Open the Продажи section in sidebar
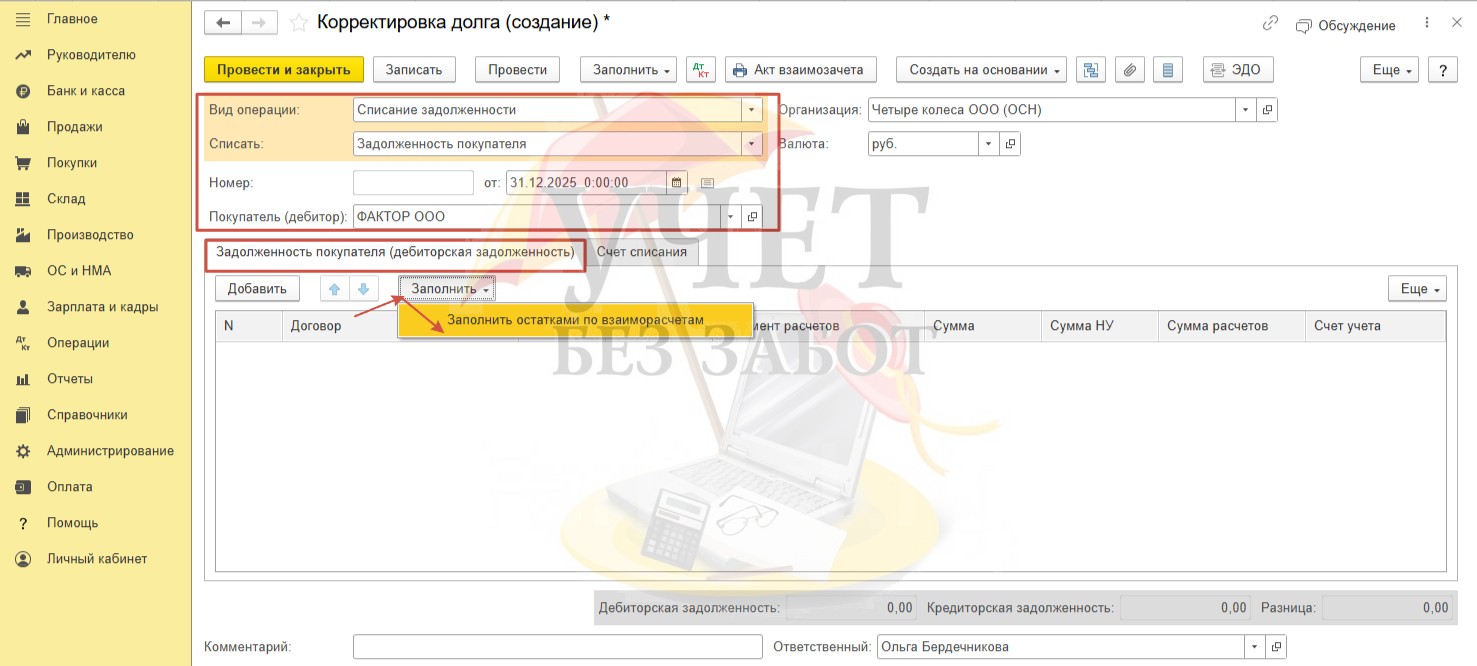 (x=74, y=127)
